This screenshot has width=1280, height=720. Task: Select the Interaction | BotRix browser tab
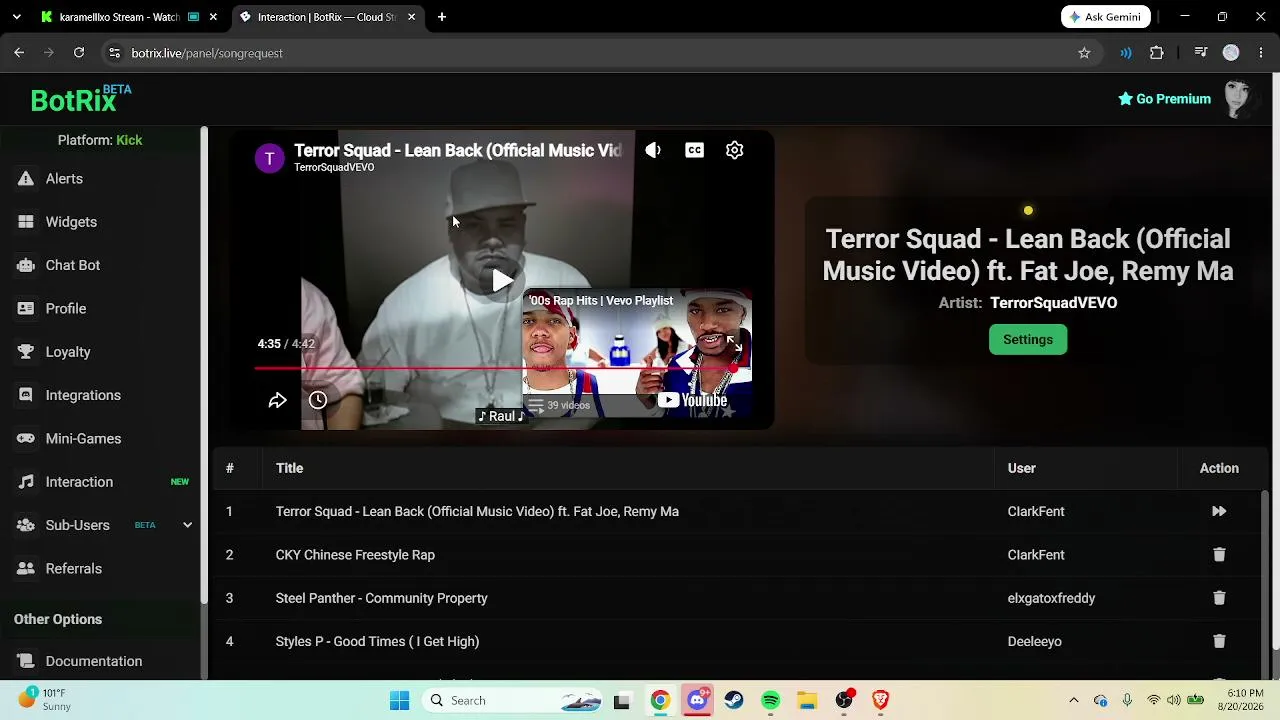pyautogui.click(x=326, y=17)
